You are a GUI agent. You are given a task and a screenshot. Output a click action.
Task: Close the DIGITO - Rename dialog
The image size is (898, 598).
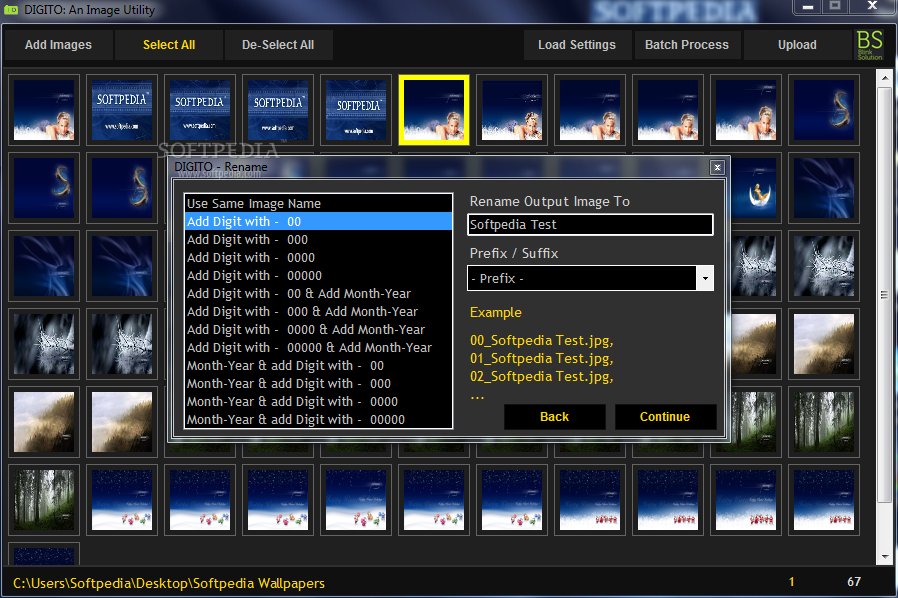tap(716, 167)
